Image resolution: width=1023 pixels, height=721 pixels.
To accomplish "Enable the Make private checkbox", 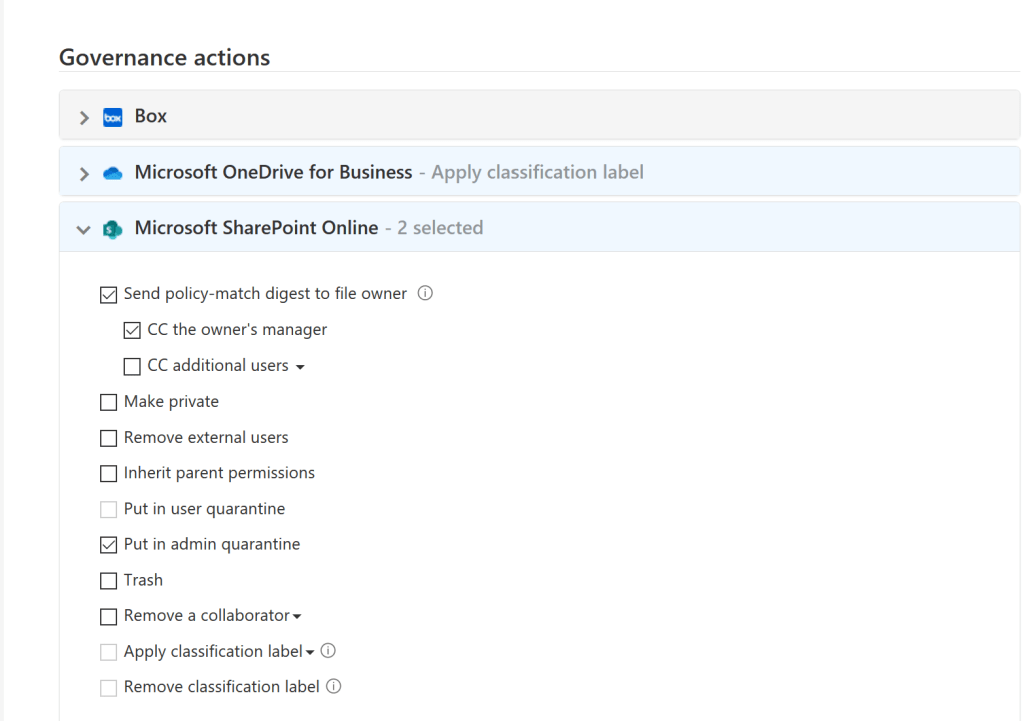I will tap(109, 402).
